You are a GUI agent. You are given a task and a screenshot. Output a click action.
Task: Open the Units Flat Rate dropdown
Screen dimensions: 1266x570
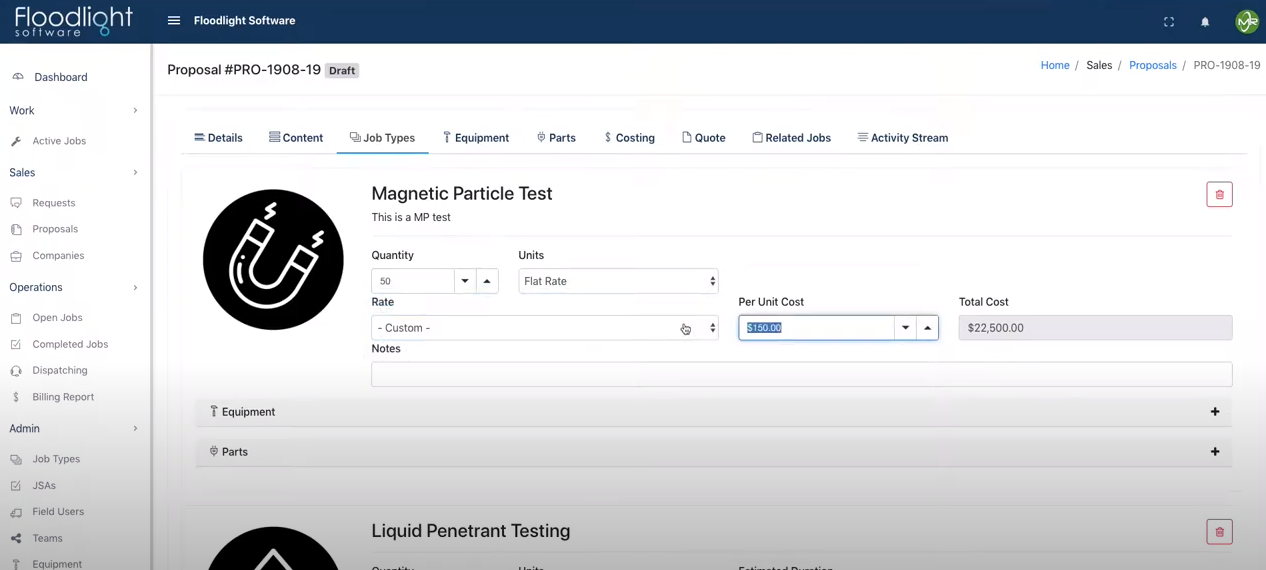tap(618, 282)
